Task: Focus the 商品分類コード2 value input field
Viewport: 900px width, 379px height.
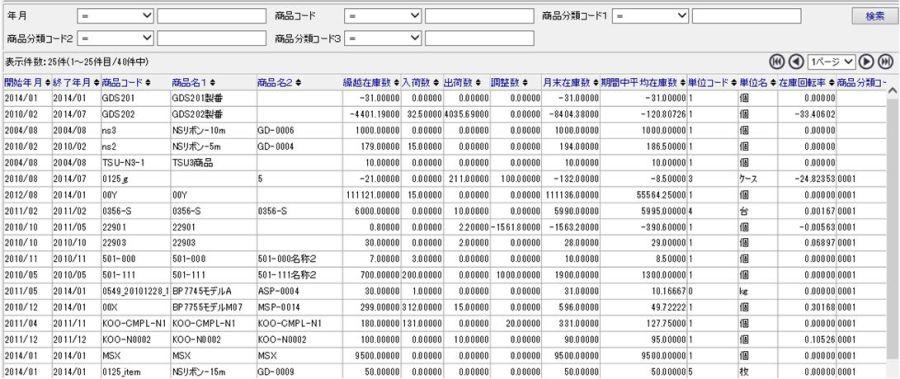Action: [212, 38]
